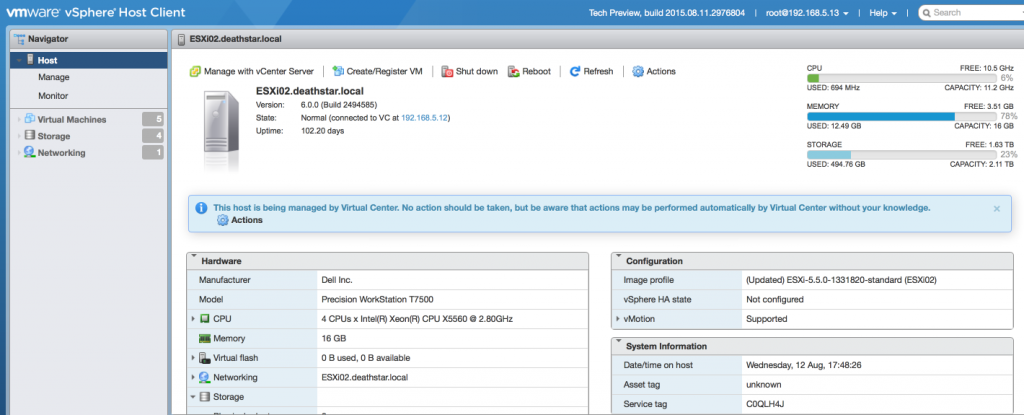
Task: Expand Virtual Machines in Navigator
Action: 19,119
